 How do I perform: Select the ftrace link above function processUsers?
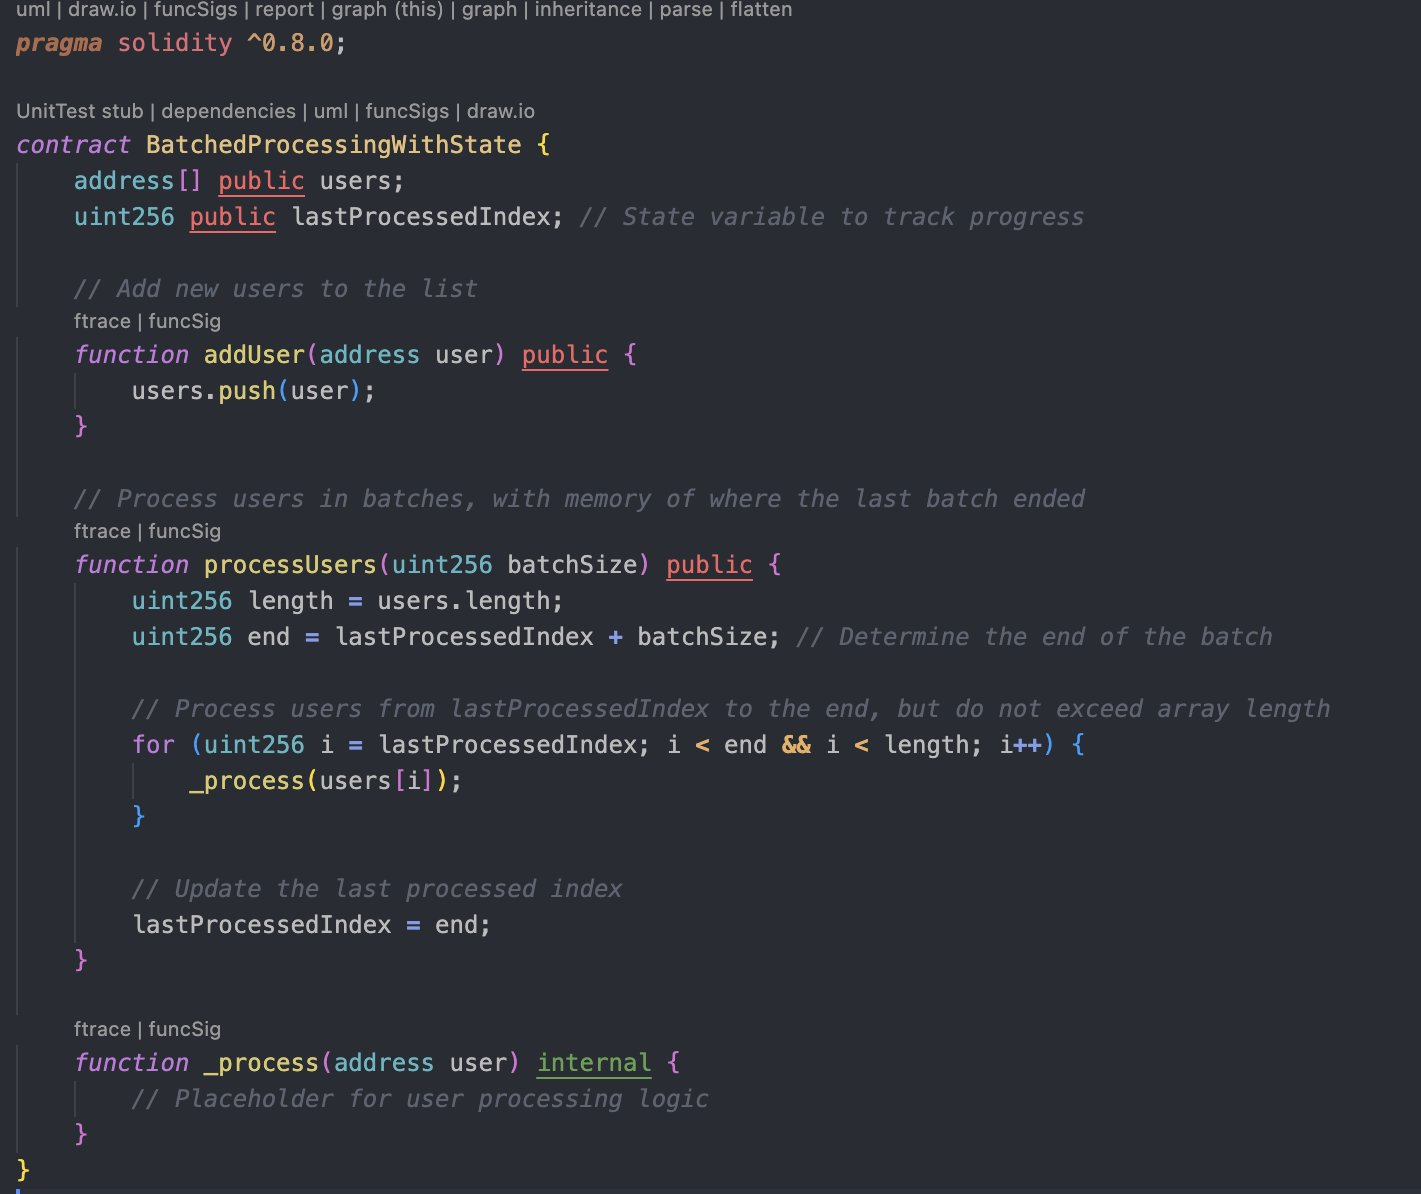pyautogui.click(x=102, y=531)
